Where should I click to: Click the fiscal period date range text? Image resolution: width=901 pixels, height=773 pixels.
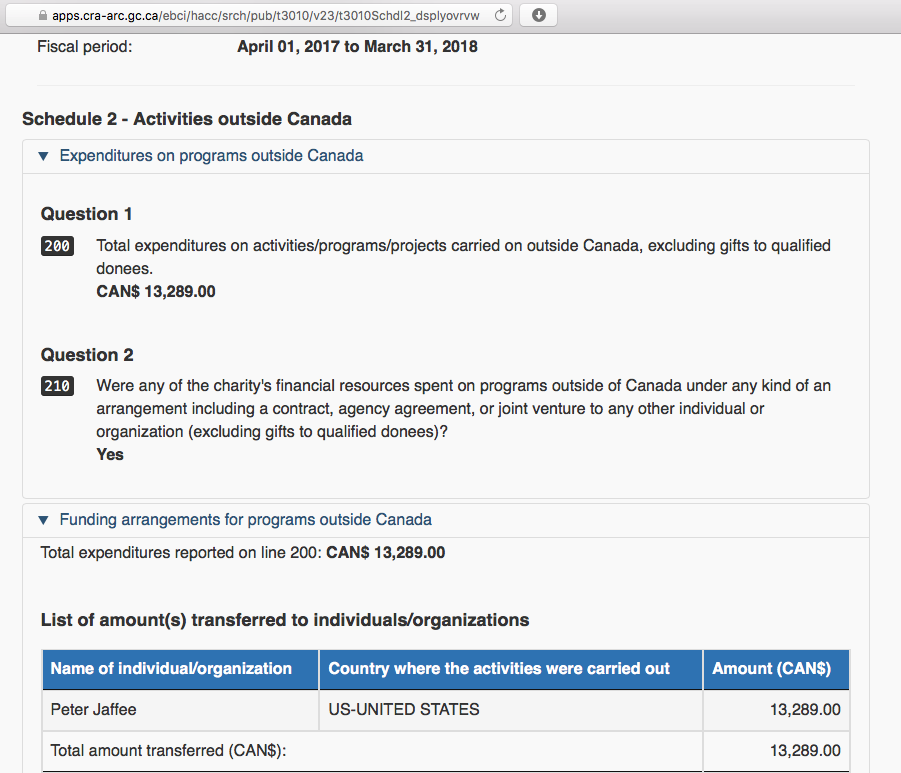[357, 47]
